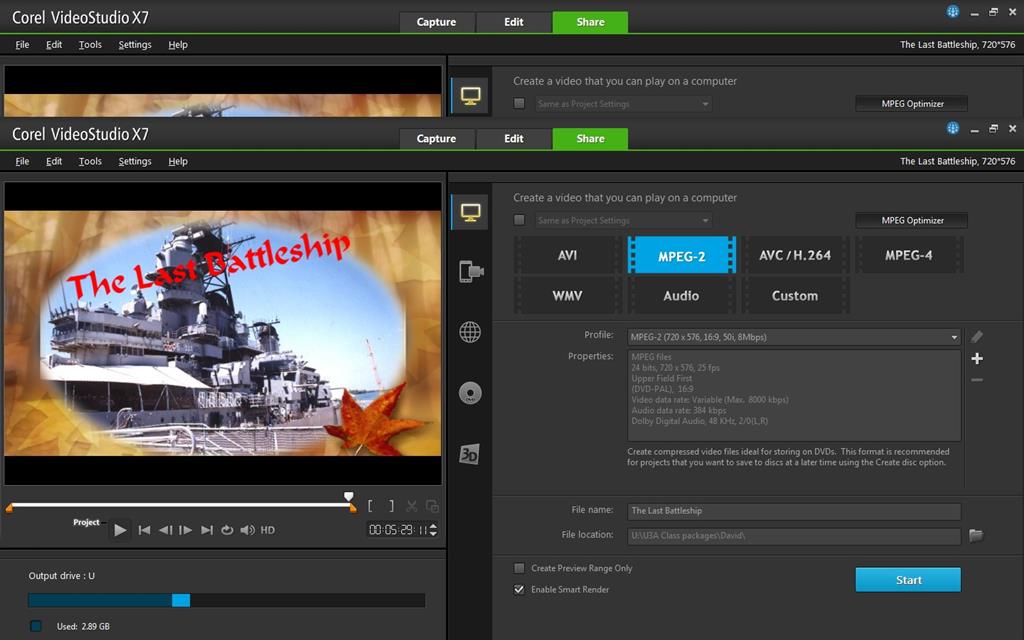Choose the 3D movie output icon
Viewport: 1024px width, 640px height.
click(x=470, y=454)
